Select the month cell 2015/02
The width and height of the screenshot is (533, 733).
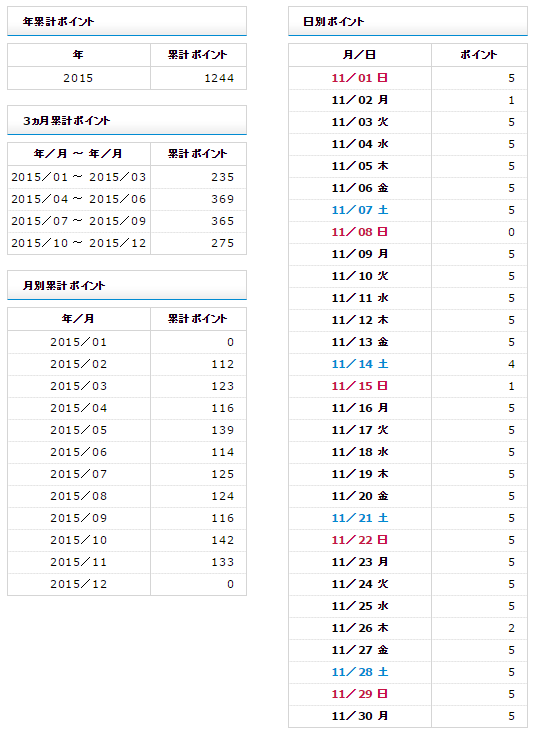(x=79, y=364)
